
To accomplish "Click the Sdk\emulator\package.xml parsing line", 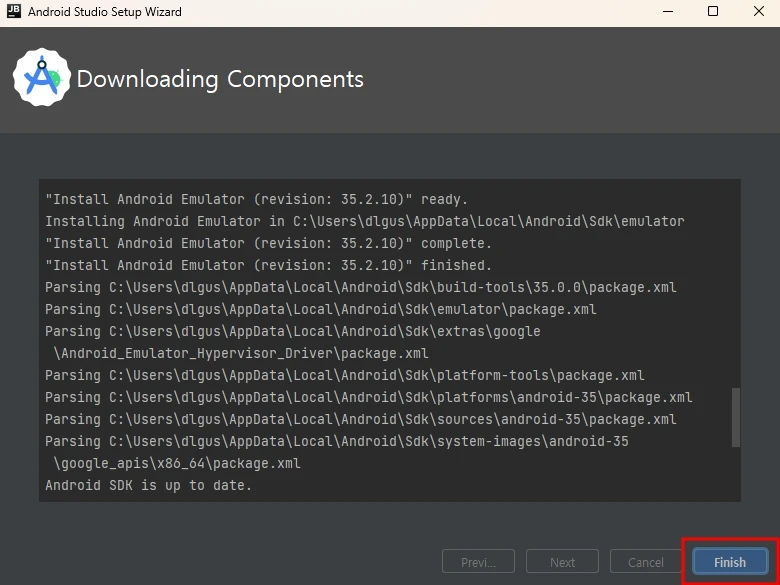I will [320, 309].
